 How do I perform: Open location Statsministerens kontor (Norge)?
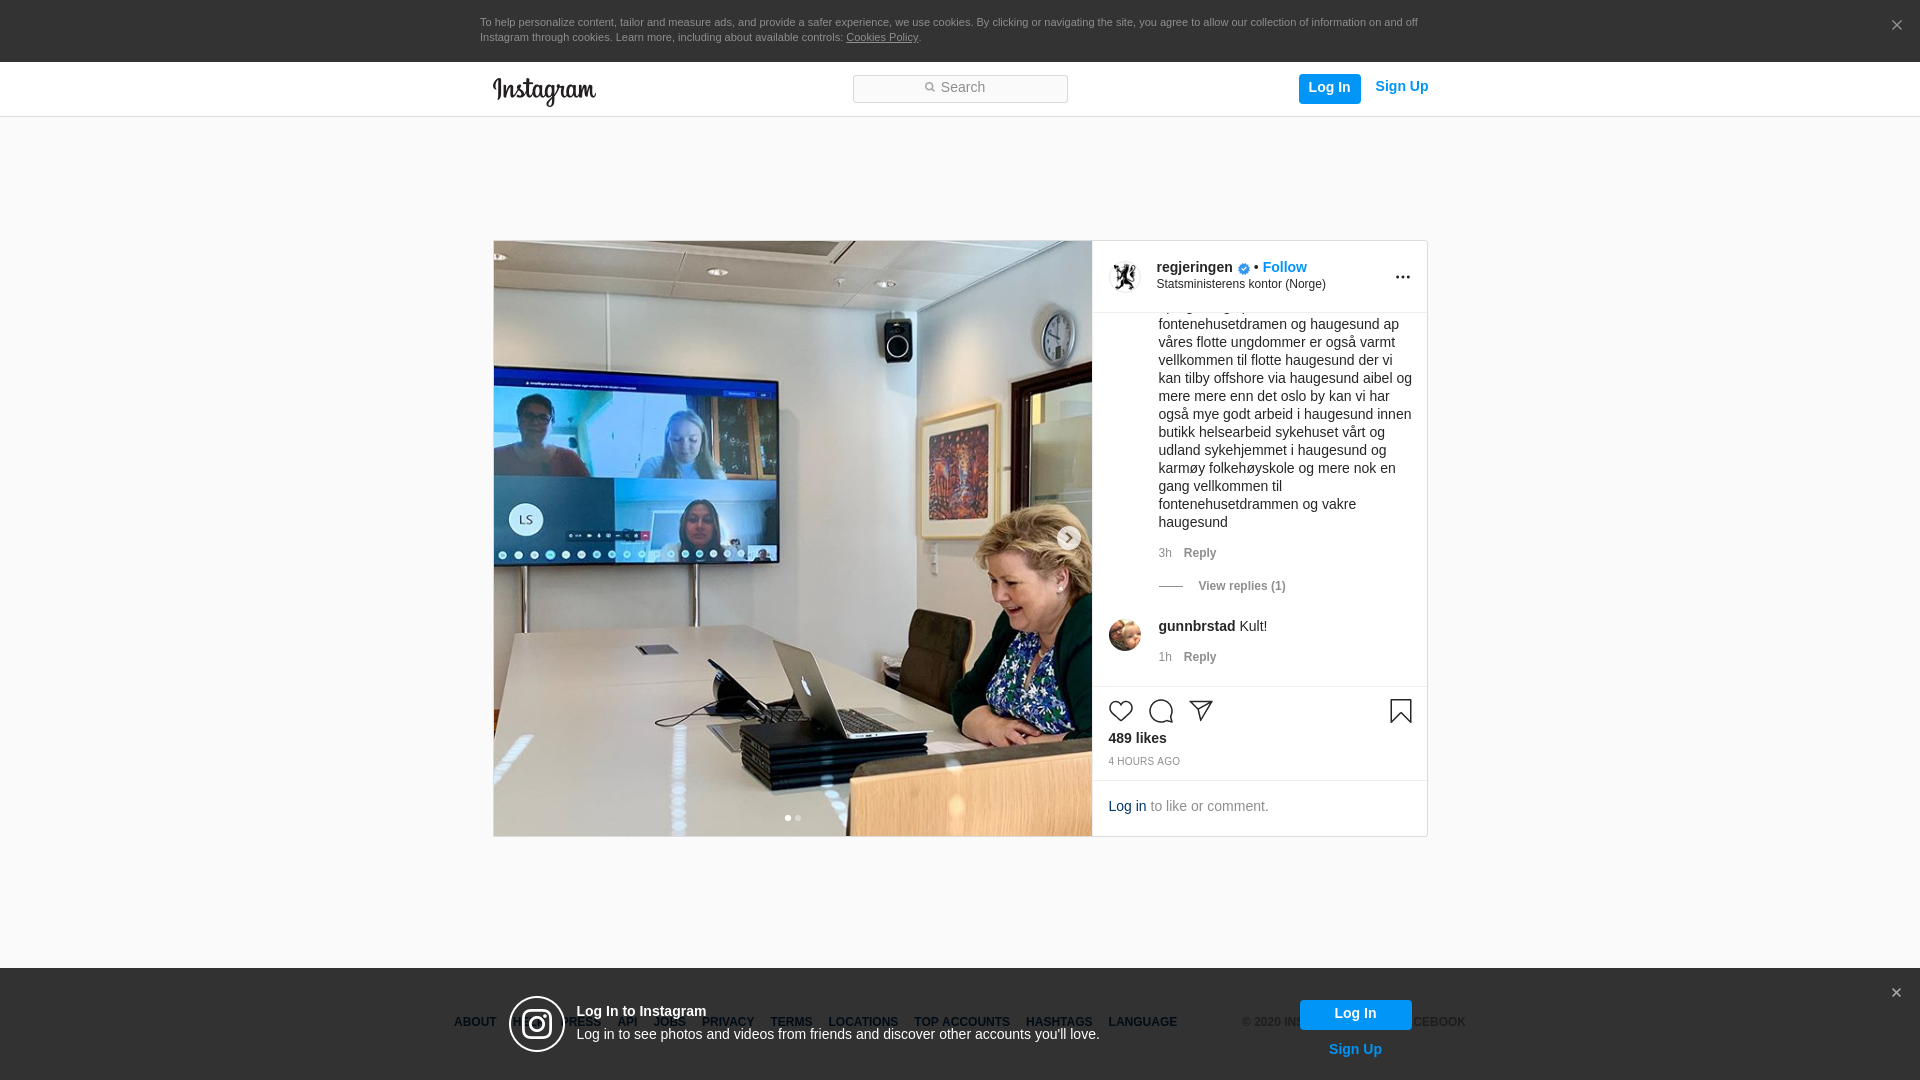(1241, 284)
